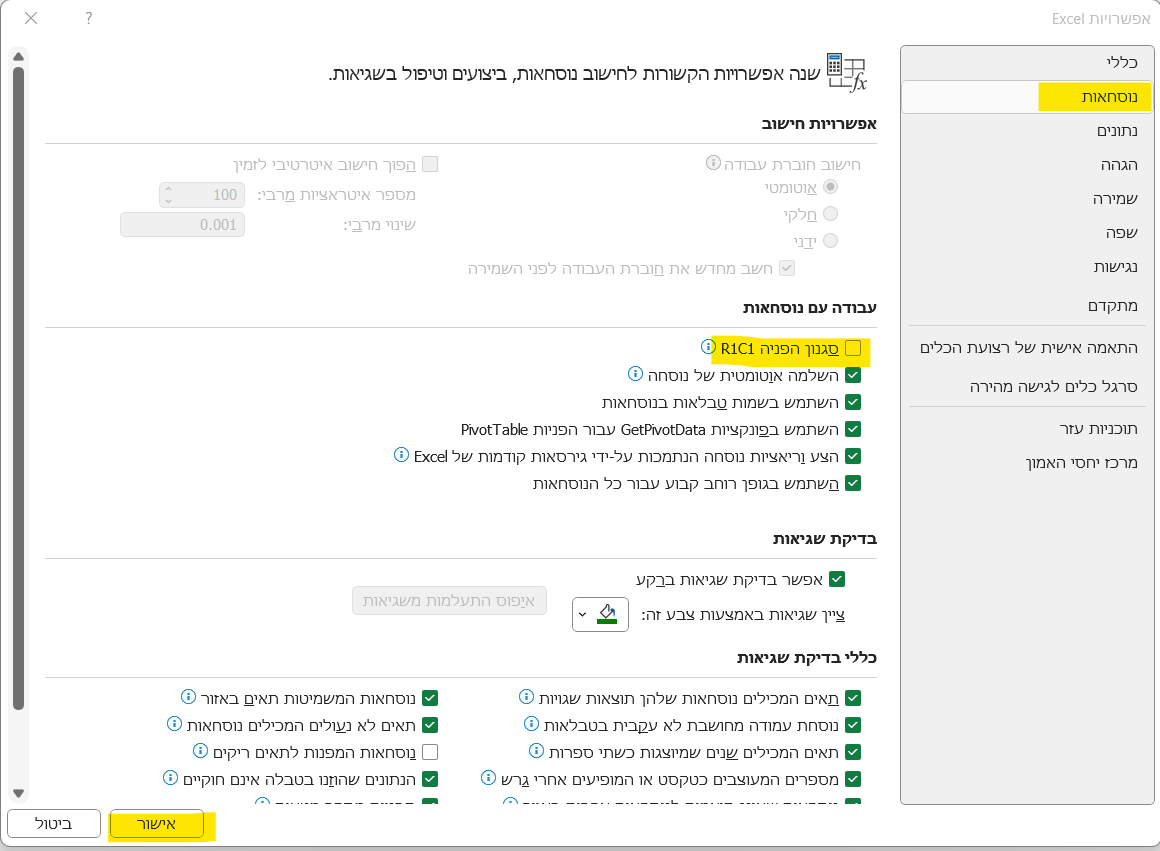
Task: Click info icon beside formula AutoComplete option
Action: point(634,374)
